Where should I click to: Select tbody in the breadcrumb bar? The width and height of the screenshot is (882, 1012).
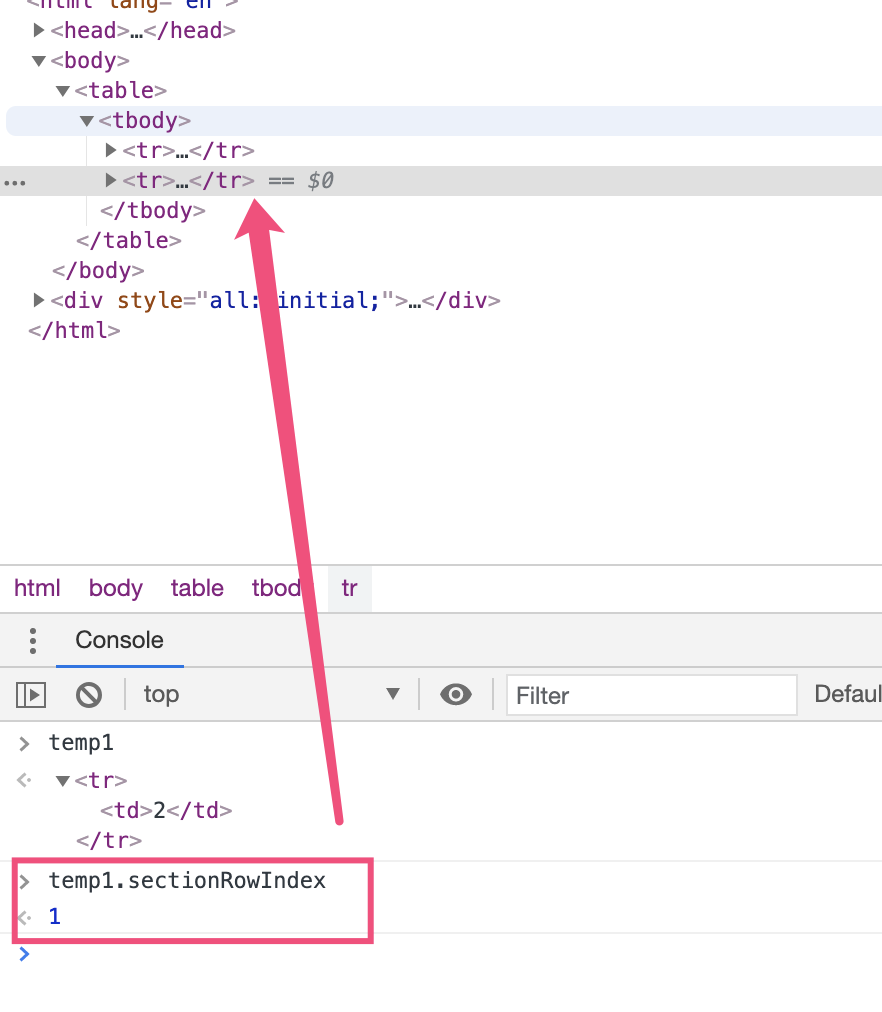(276, 589)
